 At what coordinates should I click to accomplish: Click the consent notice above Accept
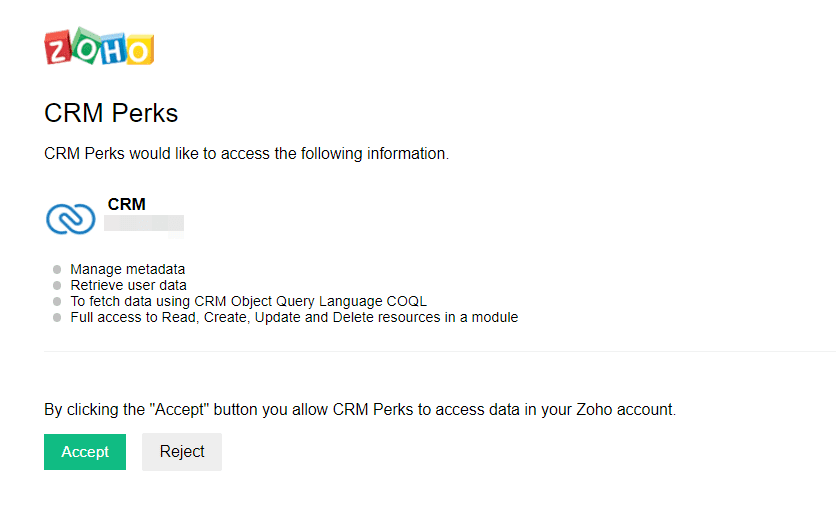pyautogui.click(x=360, y=410)
